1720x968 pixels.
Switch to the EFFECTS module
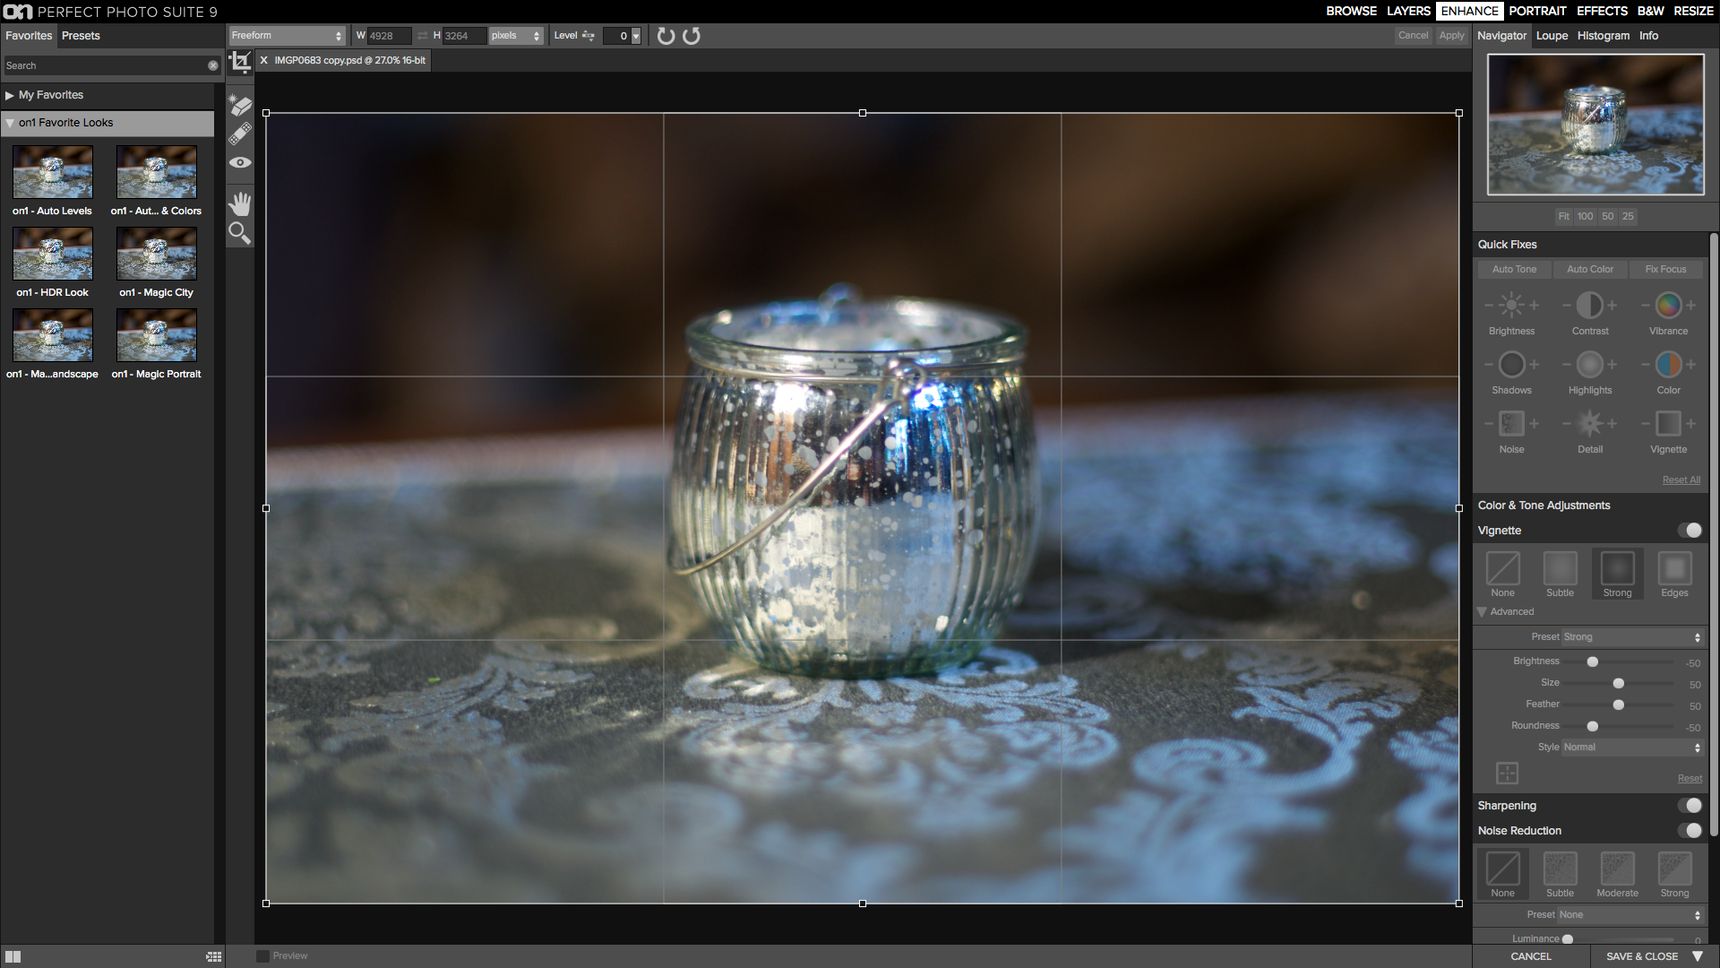[x=1602, y=11]
